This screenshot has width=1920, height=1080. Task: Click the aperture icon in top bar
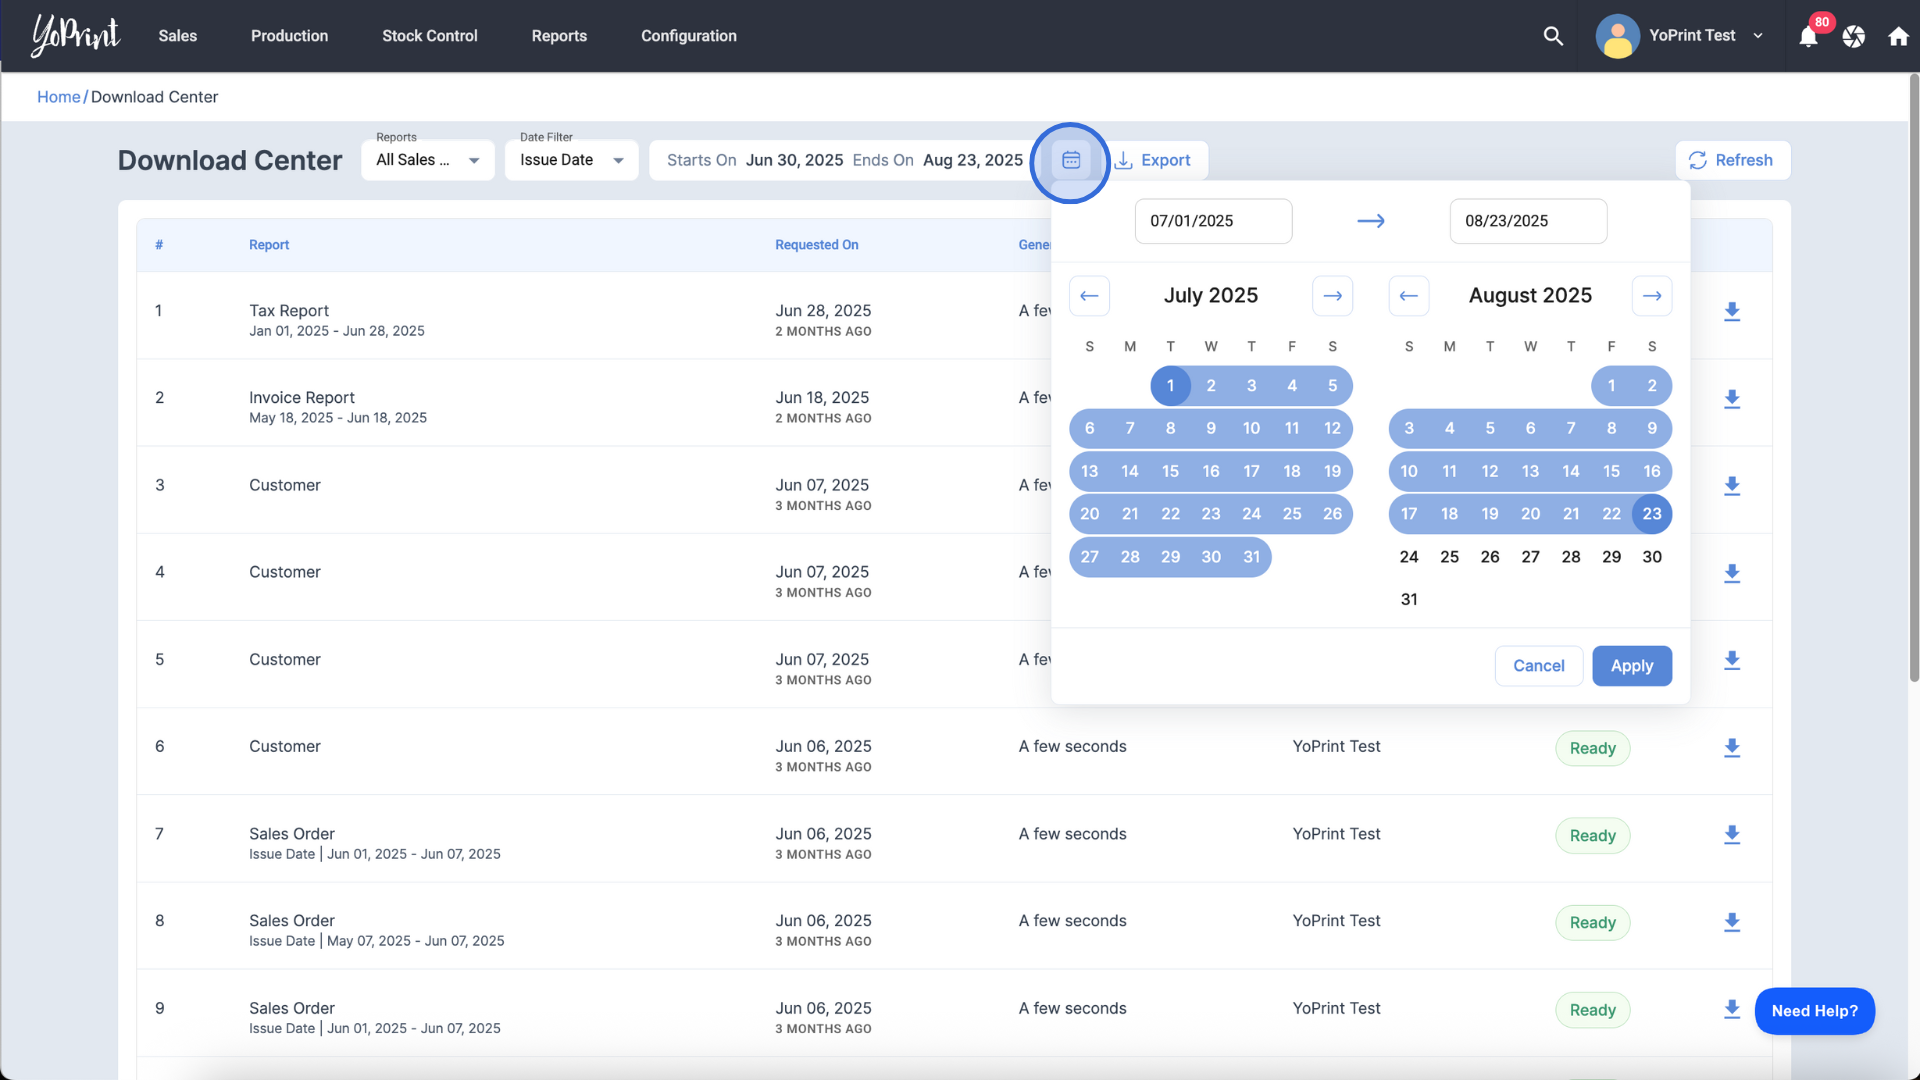click(1854, 37)
